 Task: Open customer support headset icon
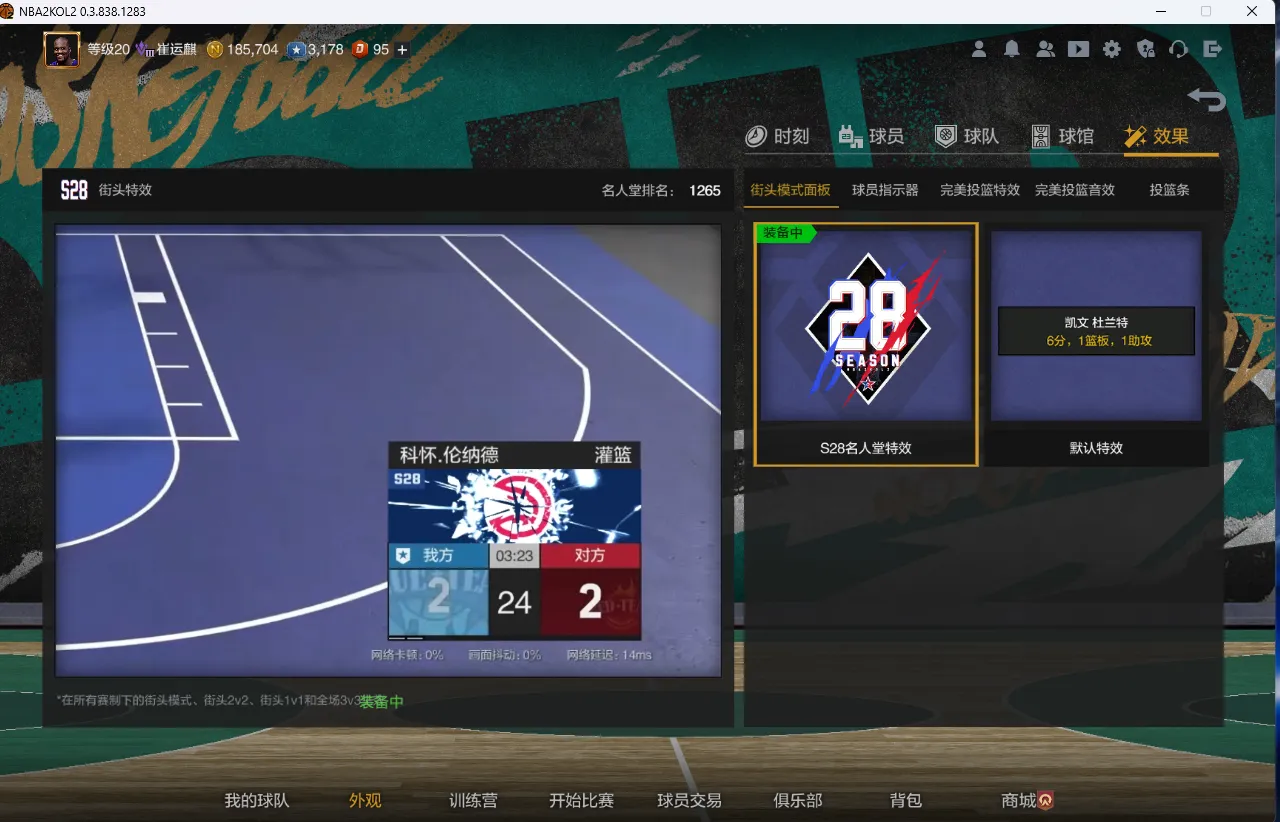pyautogui.click(x=1179, y=49)
